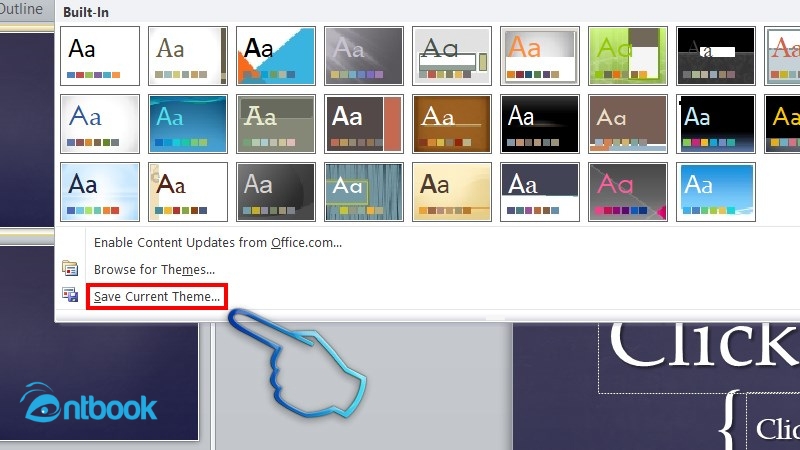800x450 pixels.
Task: Pick the dark charcoal gradient theme
Action: [x=276, y=192]
